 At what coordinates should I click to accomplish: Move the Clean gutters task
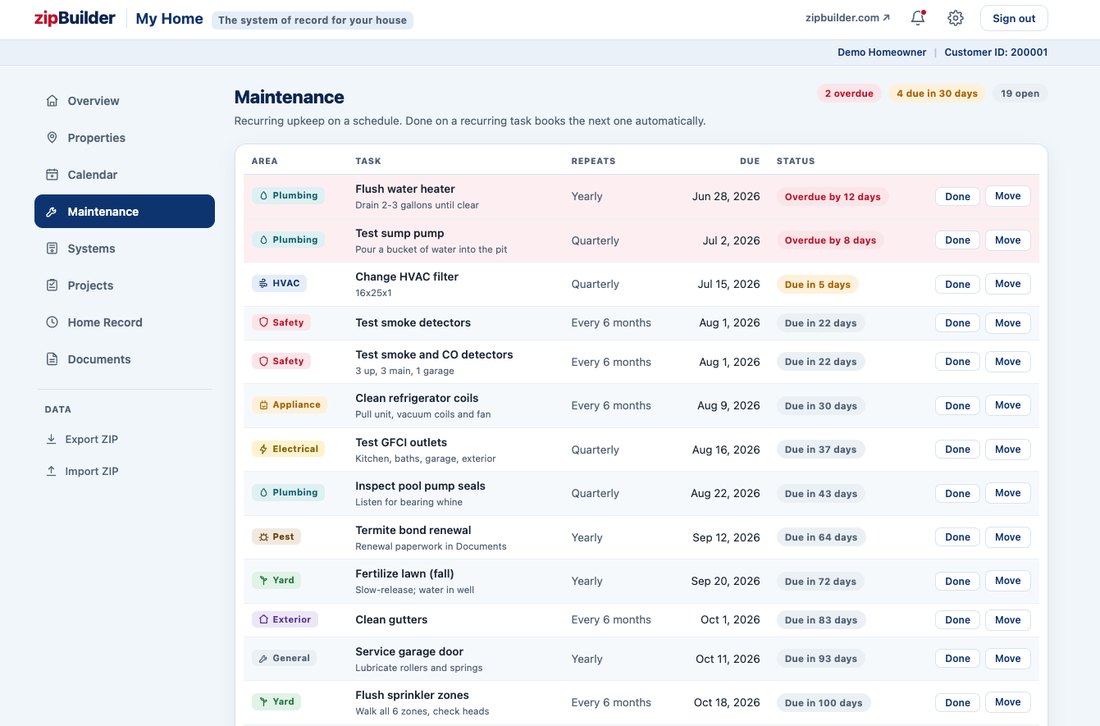click(1007, 619)
